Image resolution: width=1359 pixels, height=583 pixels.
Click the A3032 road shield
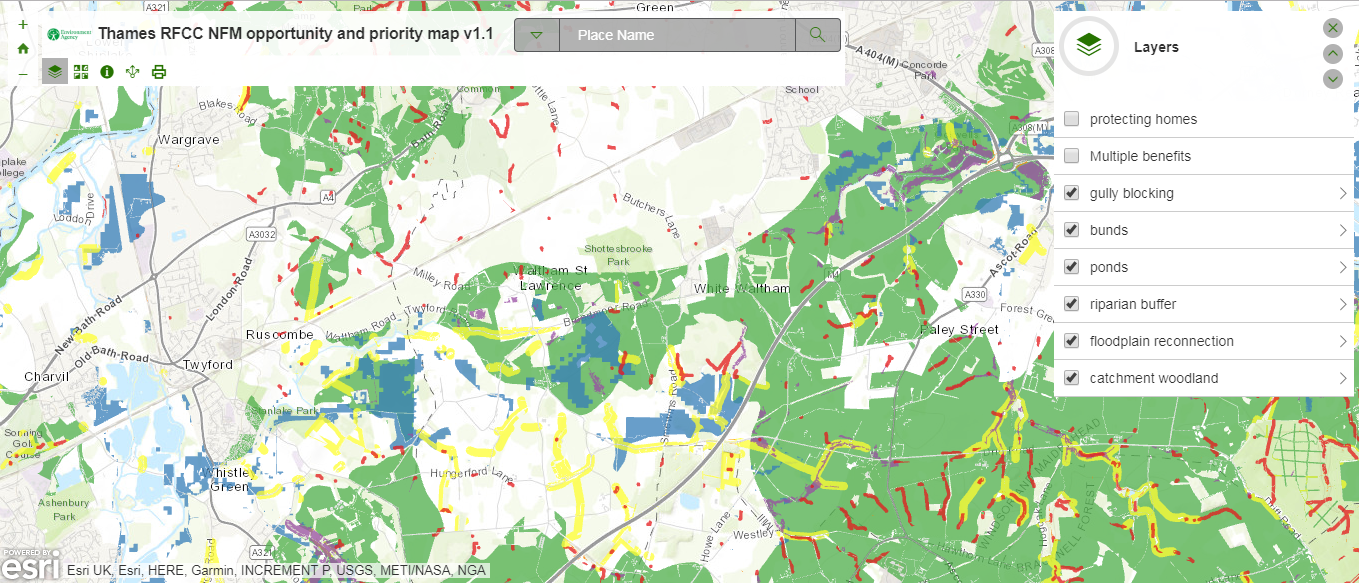coord(261,234)
